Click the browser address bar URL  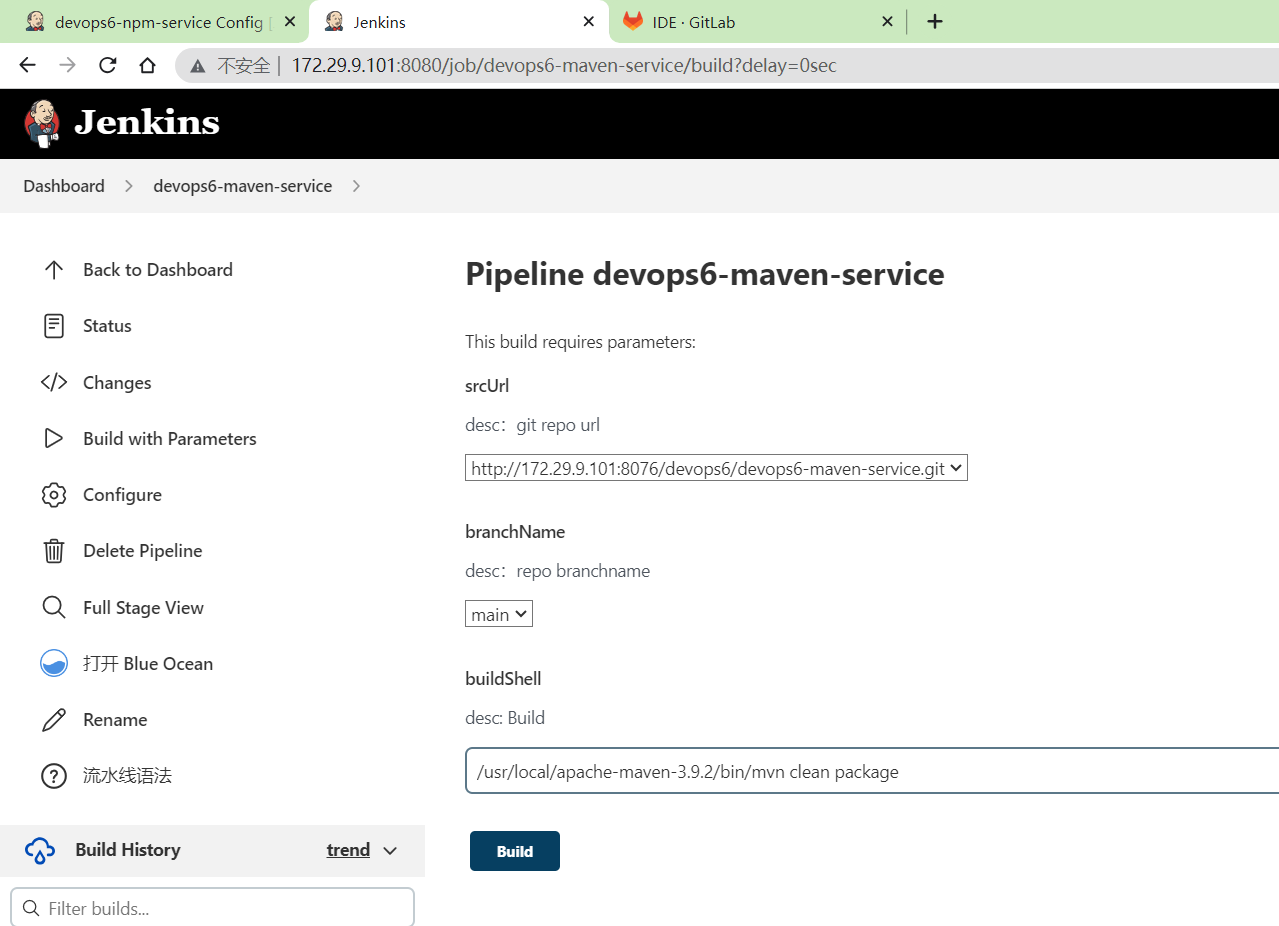[564, 66]
